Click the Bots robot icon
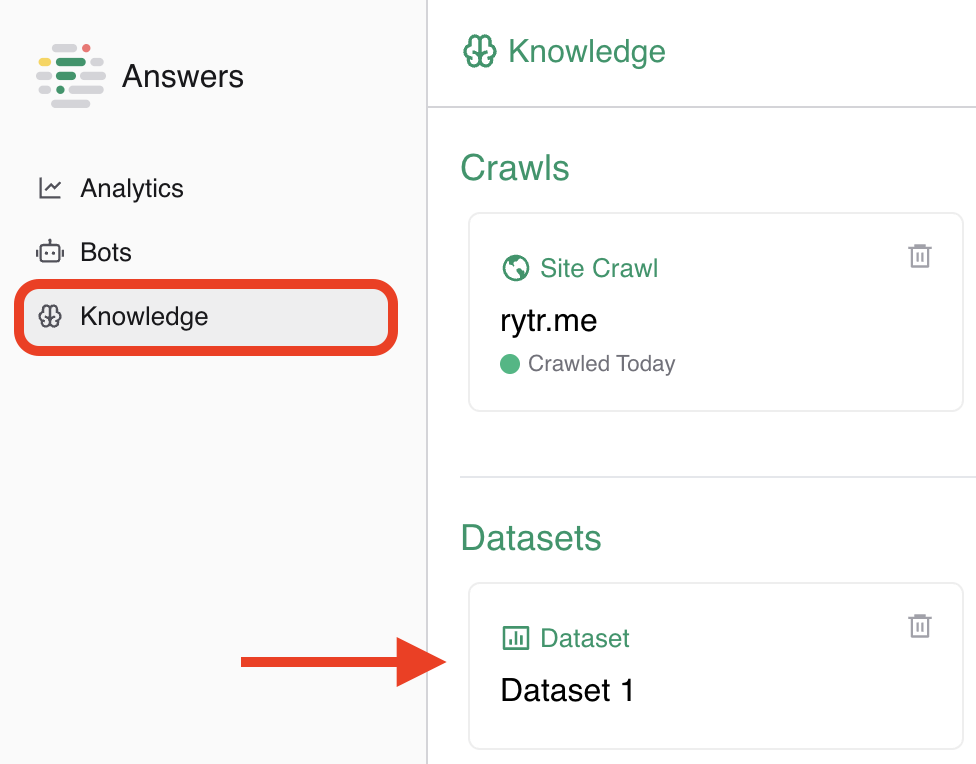This screenshot has width=976, height=764. point(50,252)
